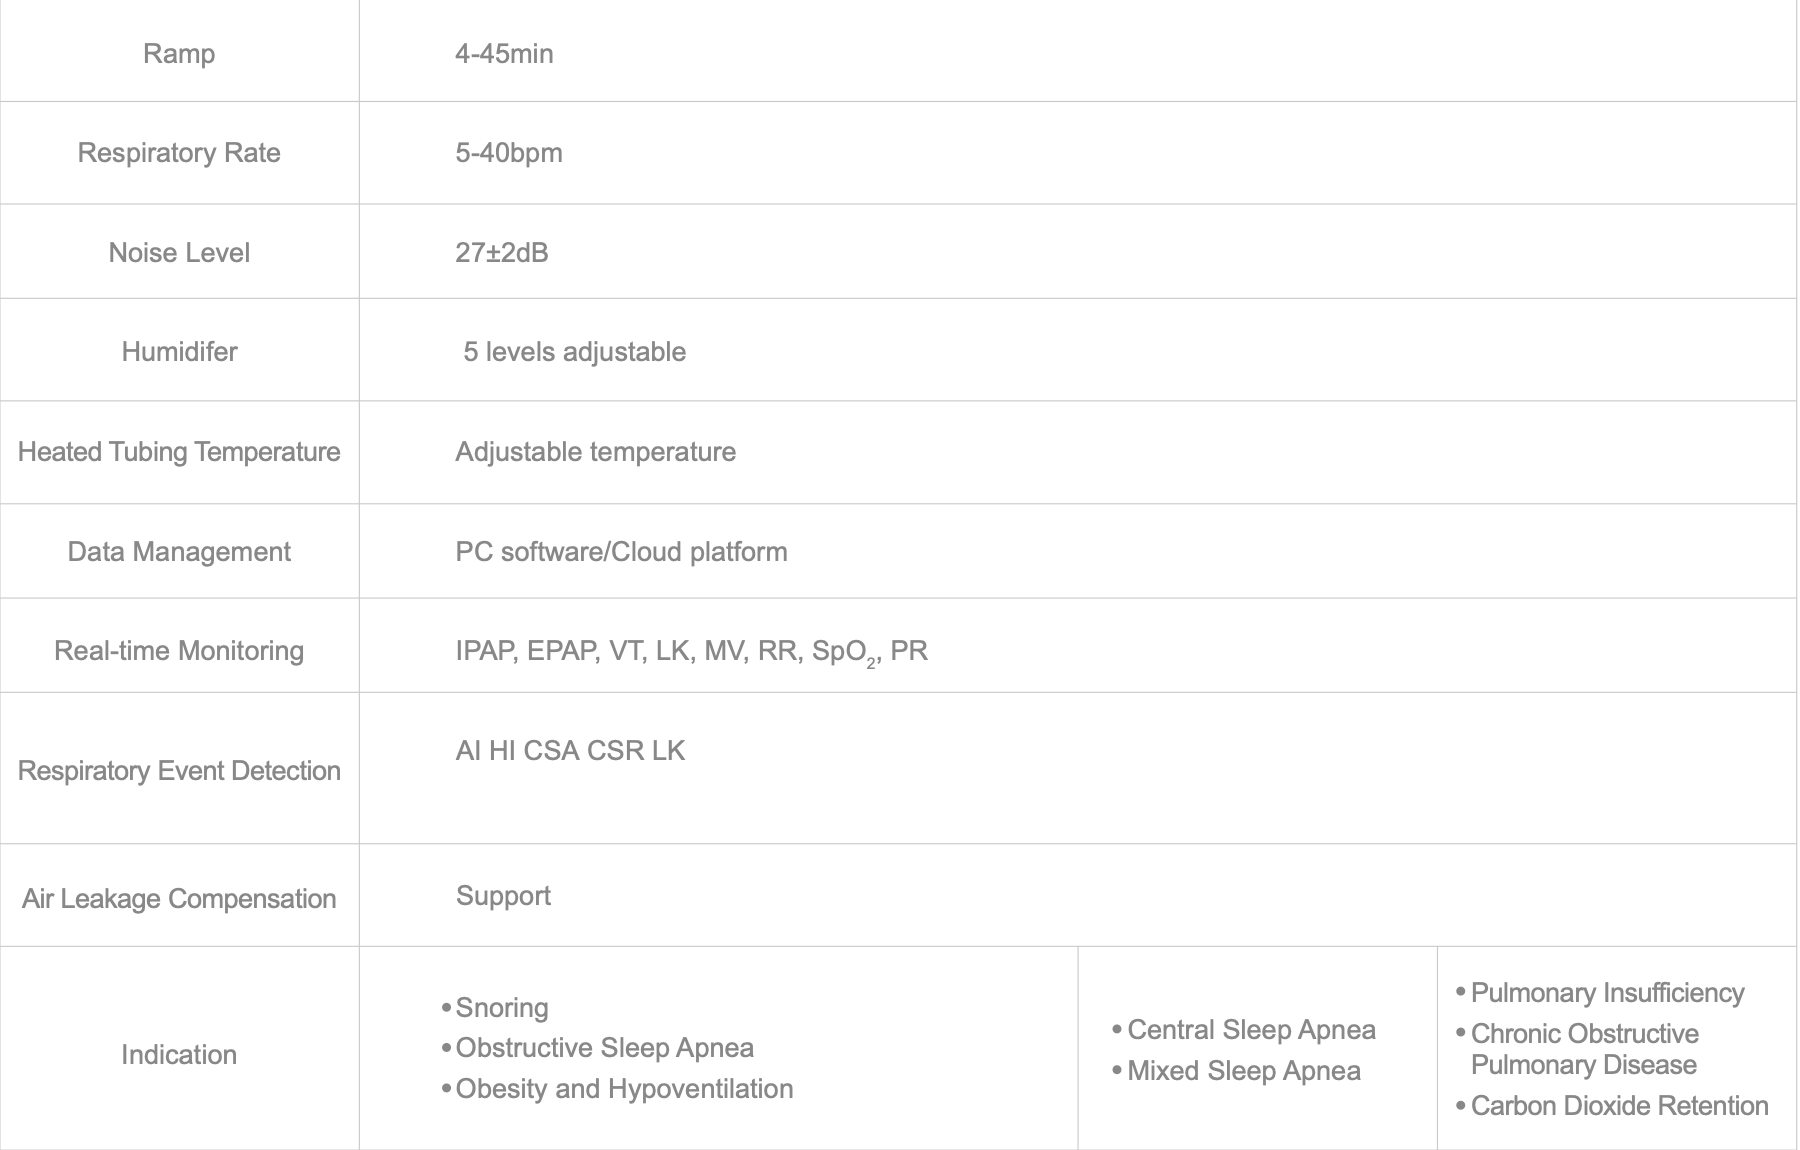This screenshot has height=1150, width=1800.
Task: Select the 5-40bpm value
Action: (509, 153)
